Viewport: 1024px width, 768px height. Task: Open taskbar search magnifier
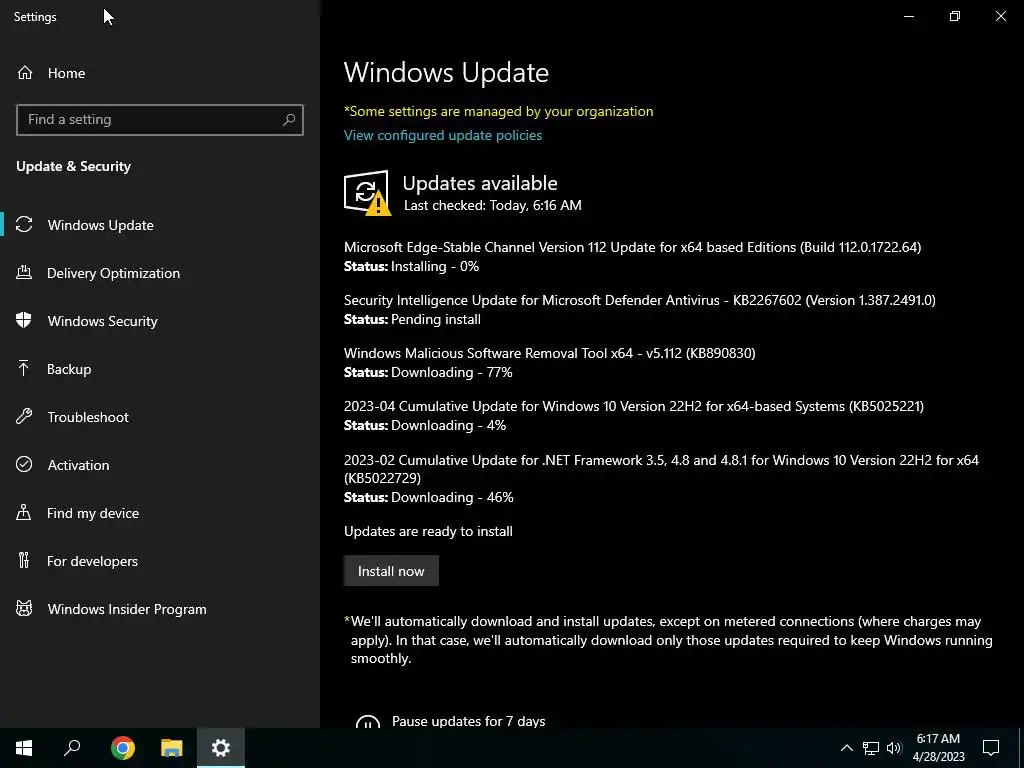(72, 748)
